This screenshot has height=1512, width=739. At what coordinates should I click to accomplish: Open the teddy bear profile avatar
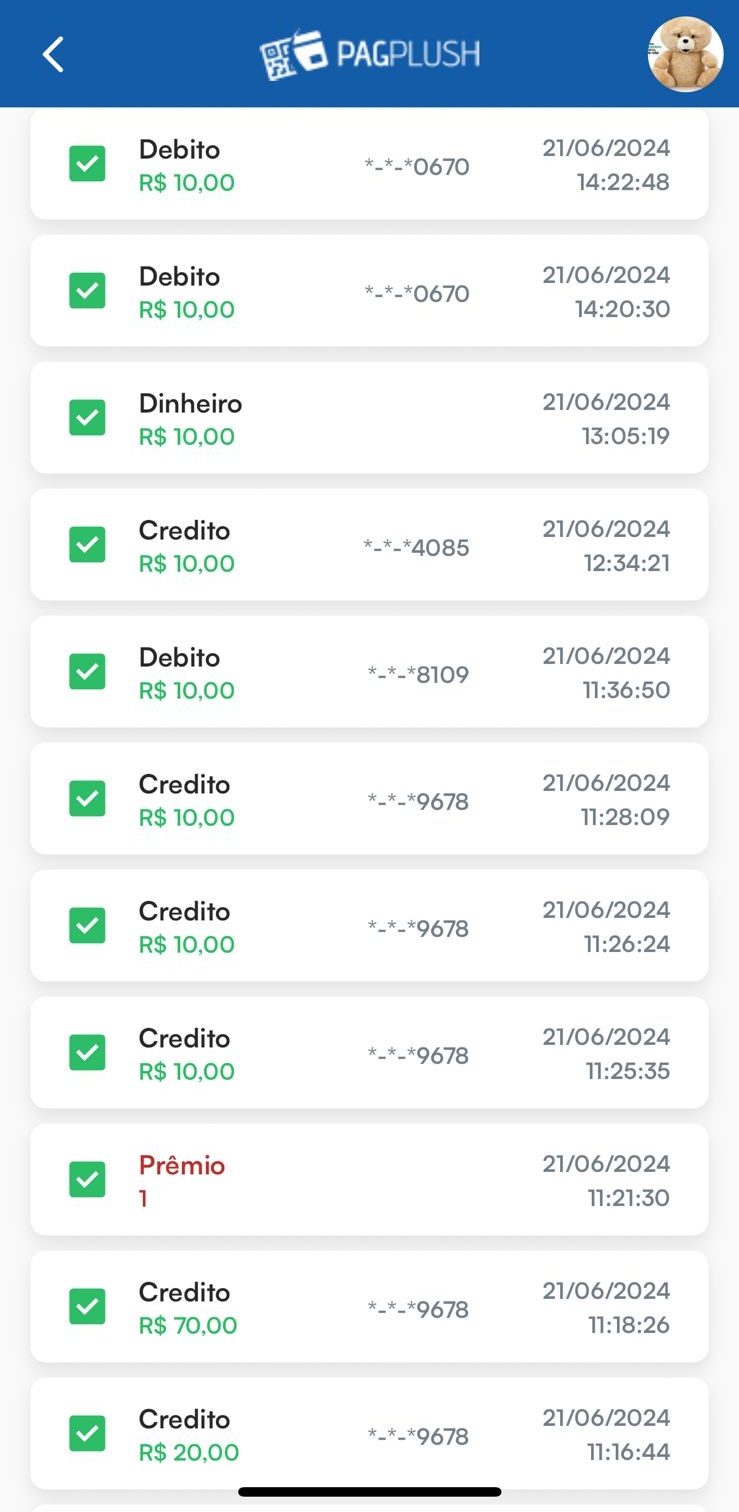(x=685, y=54)
